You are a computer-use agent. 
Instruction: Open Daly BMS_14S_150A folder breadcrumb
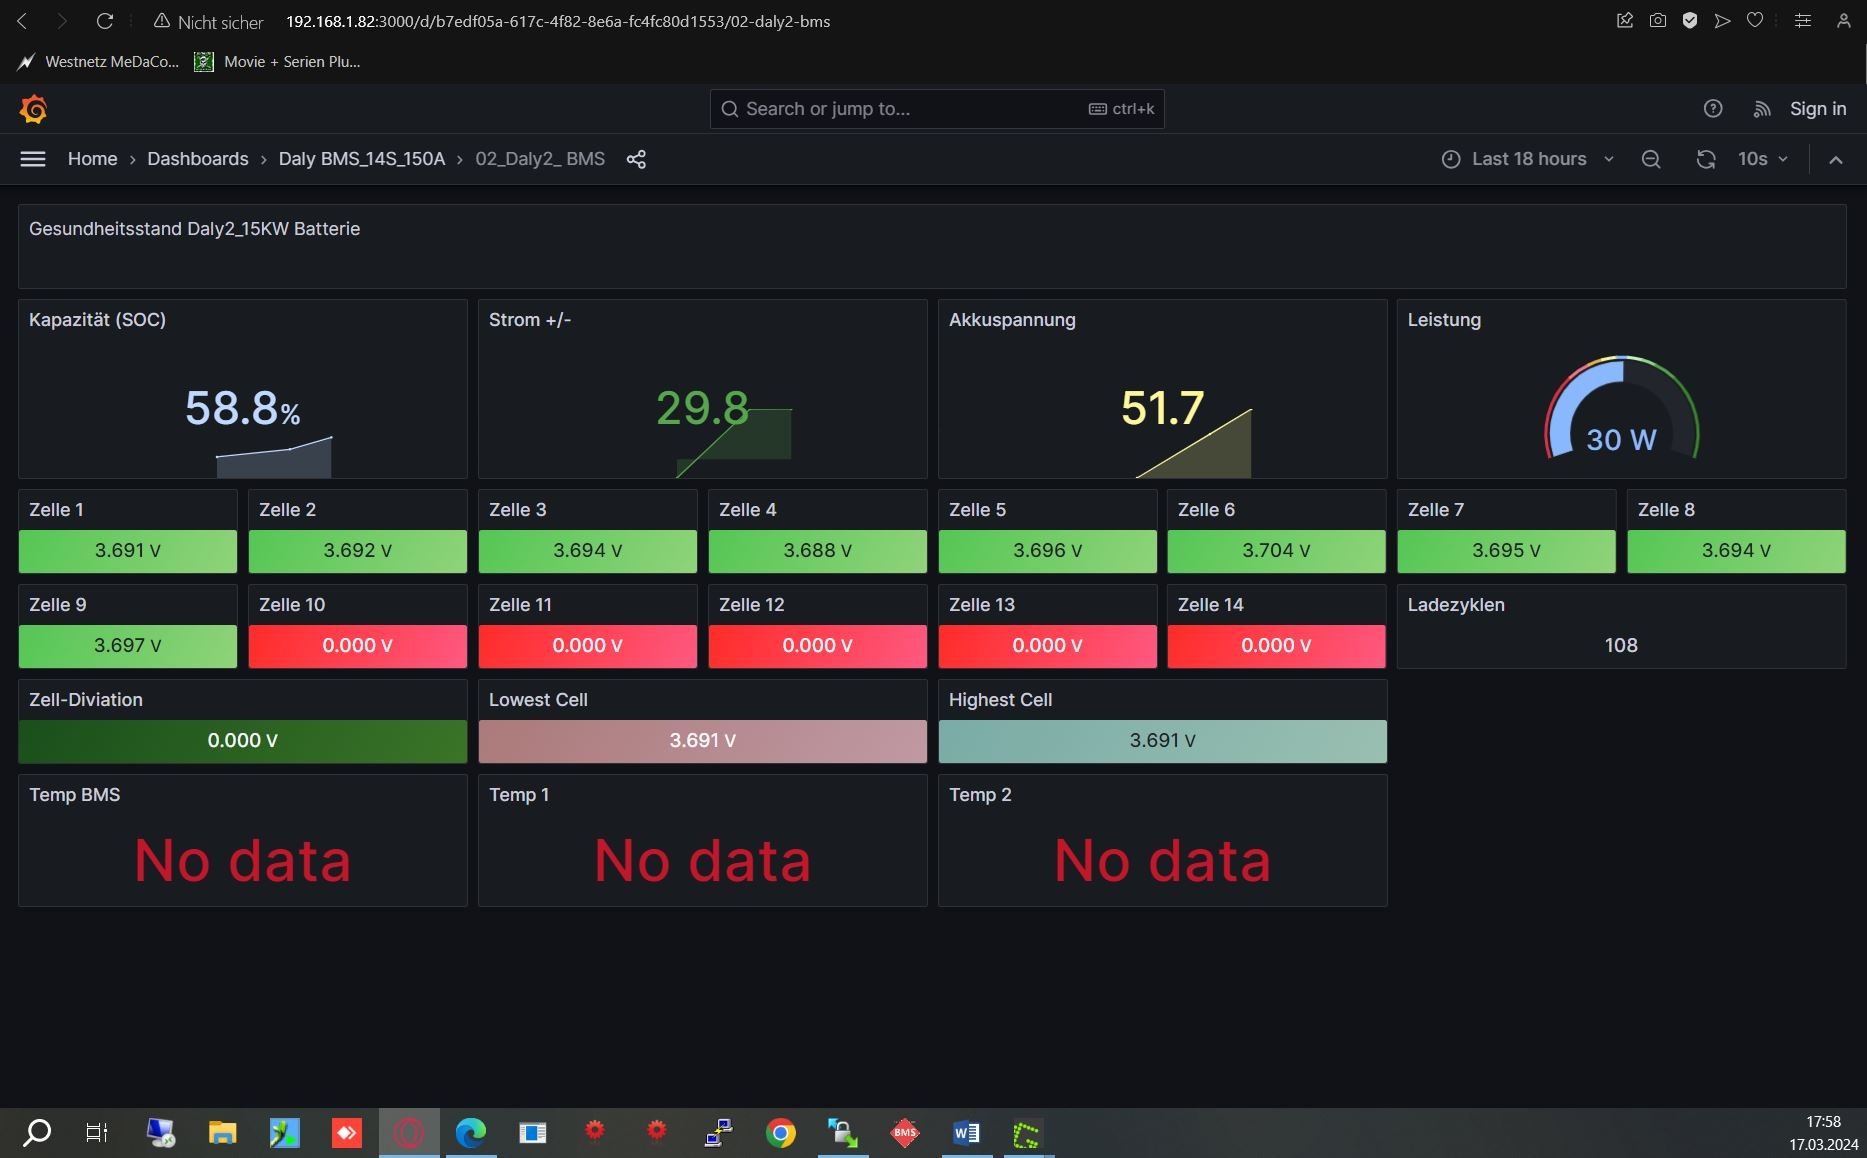(361, 159)
